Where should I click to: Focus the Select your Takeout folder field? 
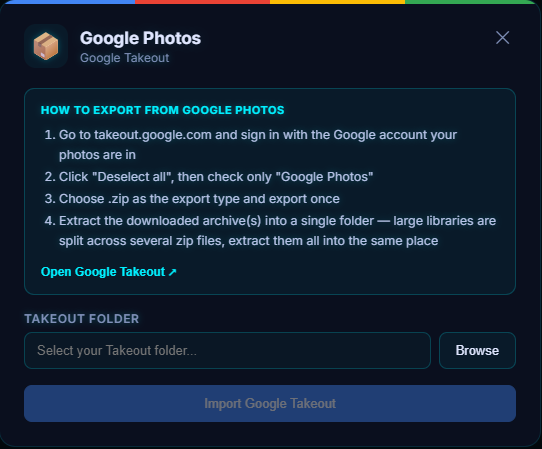tap(227, 350)
